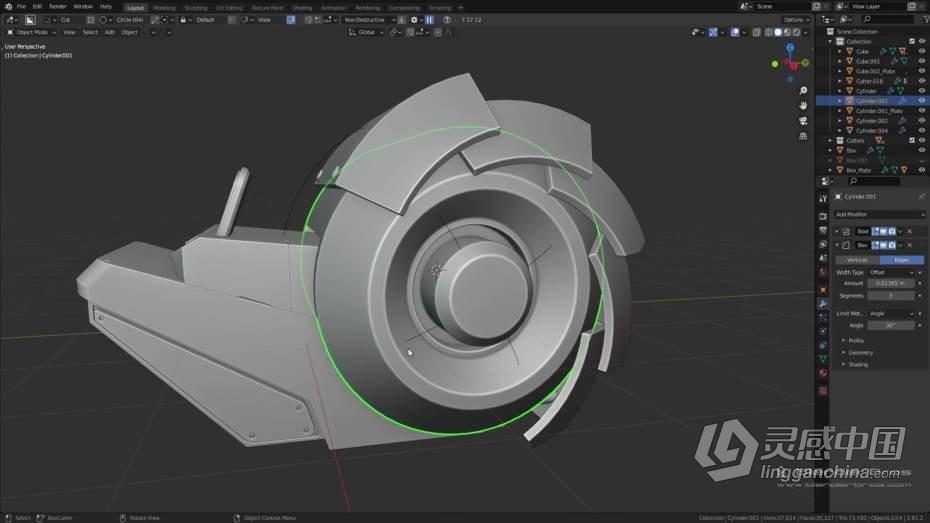Screen dimensions: 930x523
Task: Toggle visibility of Cube in outliner
Action: [x=922, y=51]
